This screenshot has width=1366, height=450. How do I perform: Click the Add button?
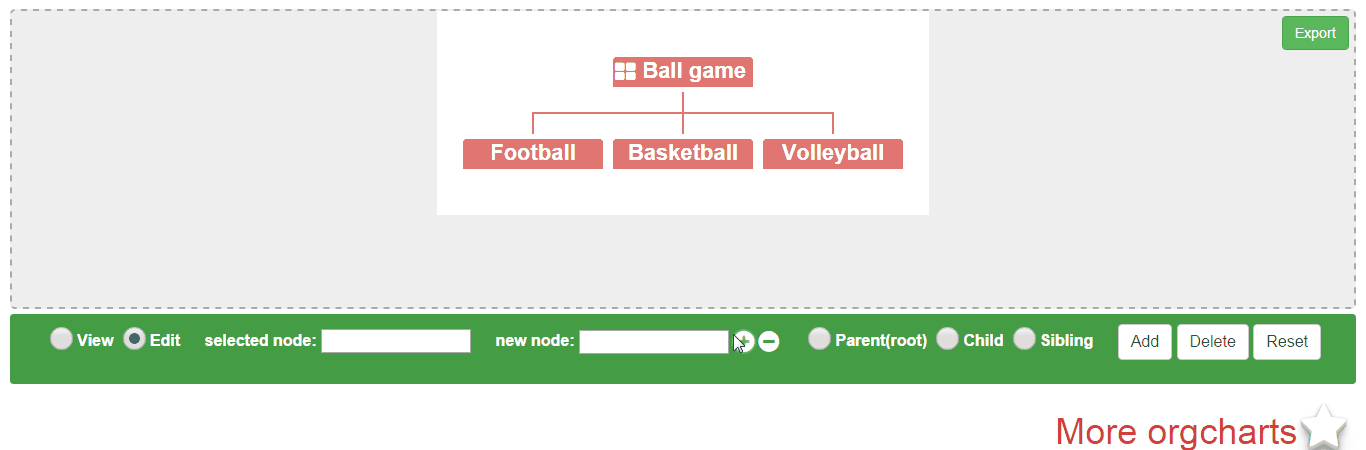[1145, 342]
